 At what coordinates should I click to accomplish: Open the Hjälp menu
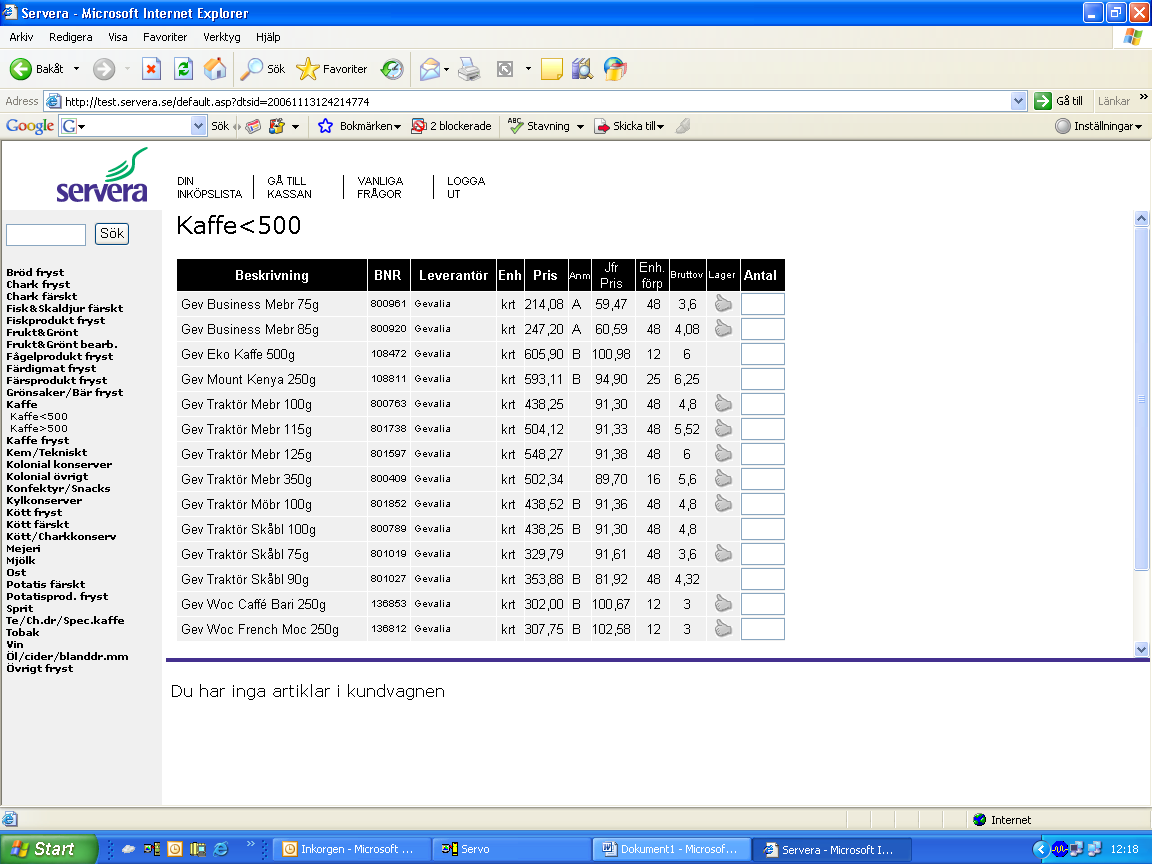point(268,37)
